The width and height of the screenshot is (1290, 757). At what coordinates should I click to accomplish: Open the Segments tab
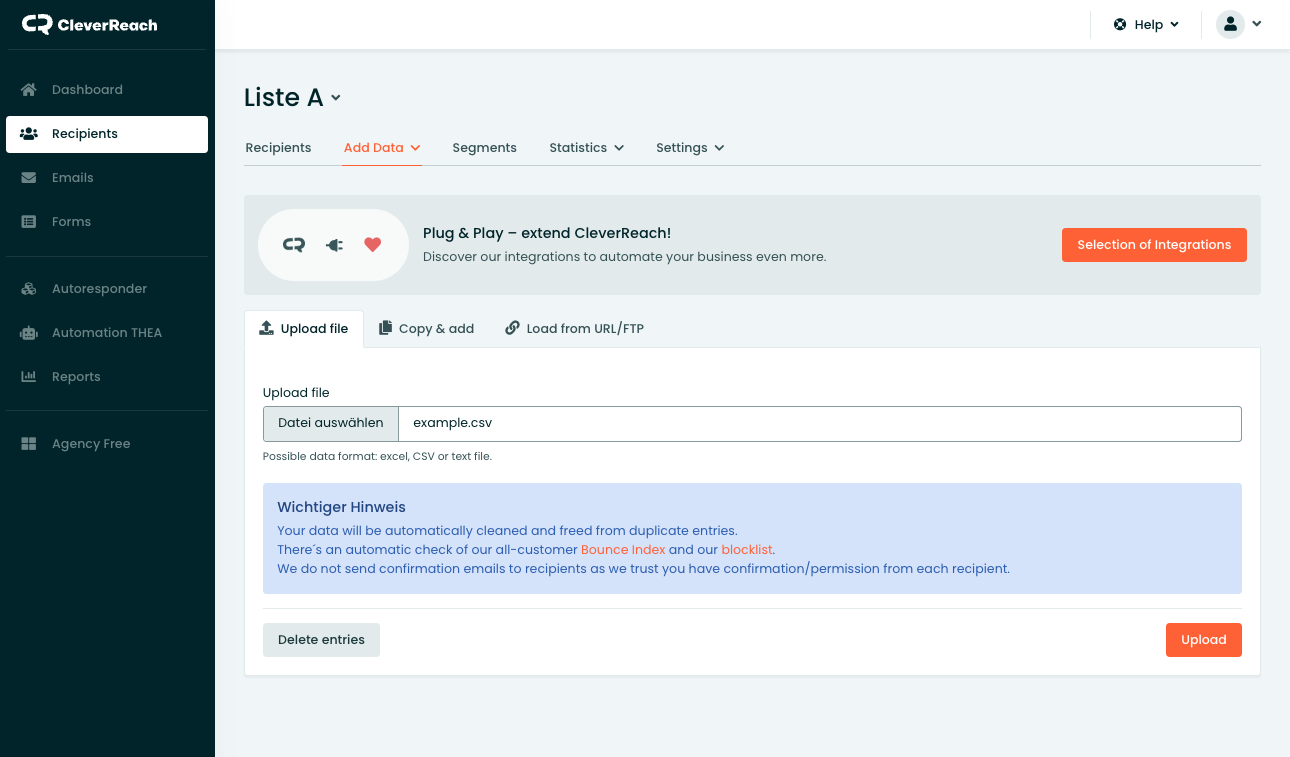click(484, 147)
